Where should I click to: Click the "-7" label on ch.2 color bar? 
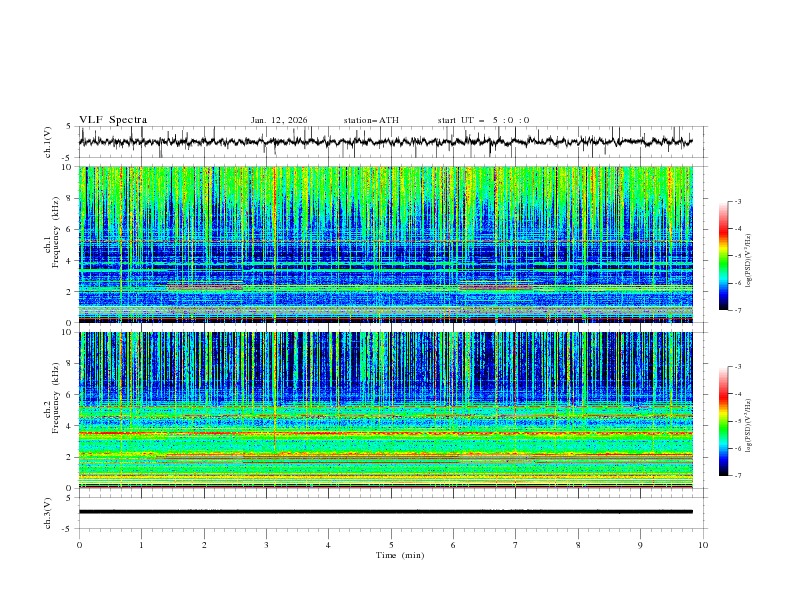[738, 476]
